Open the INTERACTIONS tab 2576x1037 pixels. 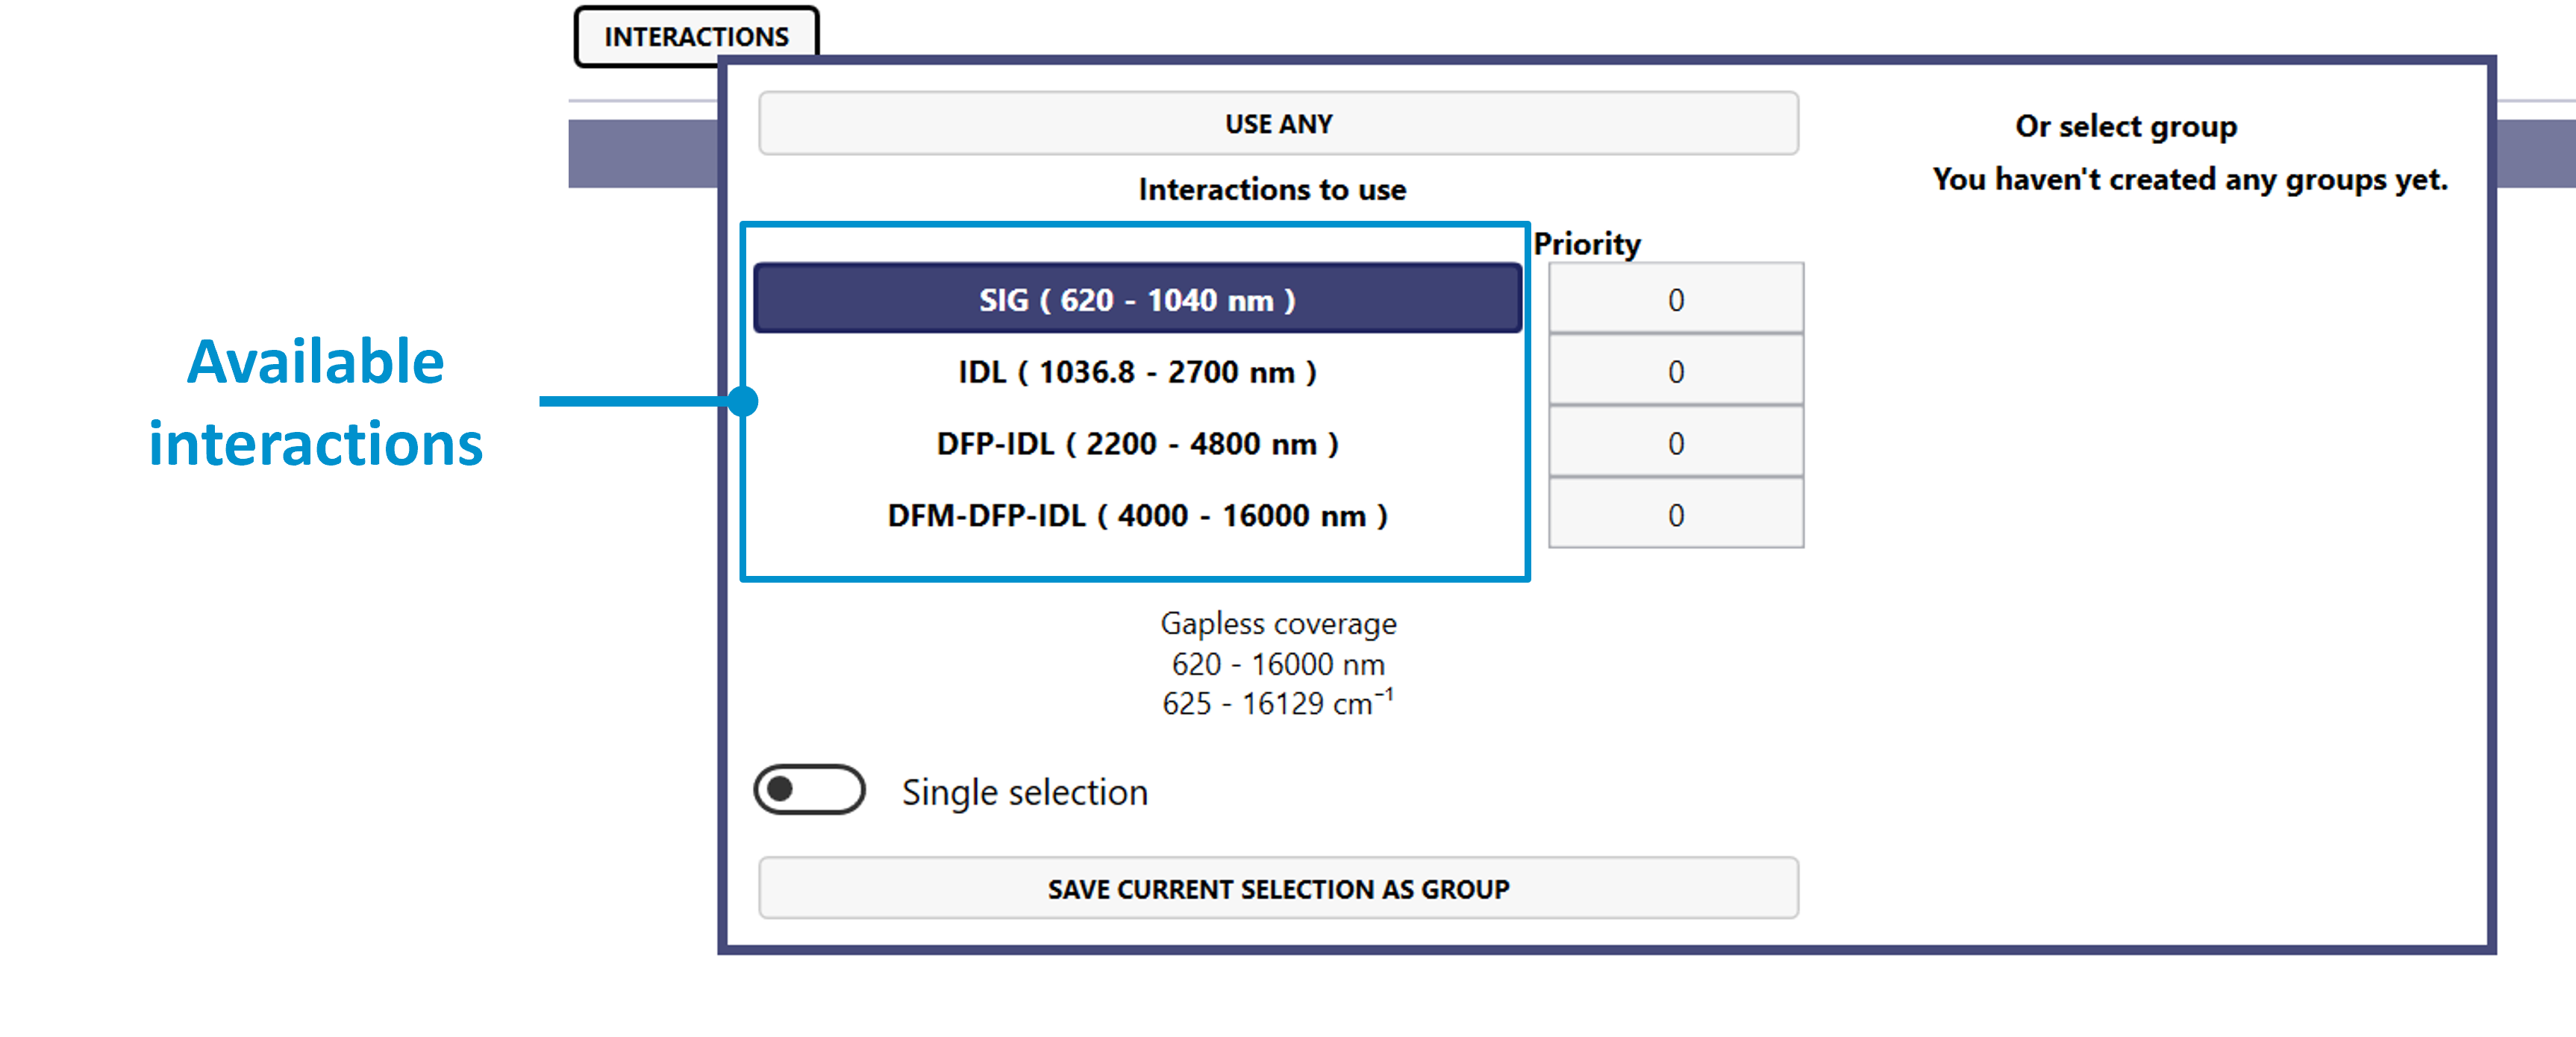(x=696, y=37)
